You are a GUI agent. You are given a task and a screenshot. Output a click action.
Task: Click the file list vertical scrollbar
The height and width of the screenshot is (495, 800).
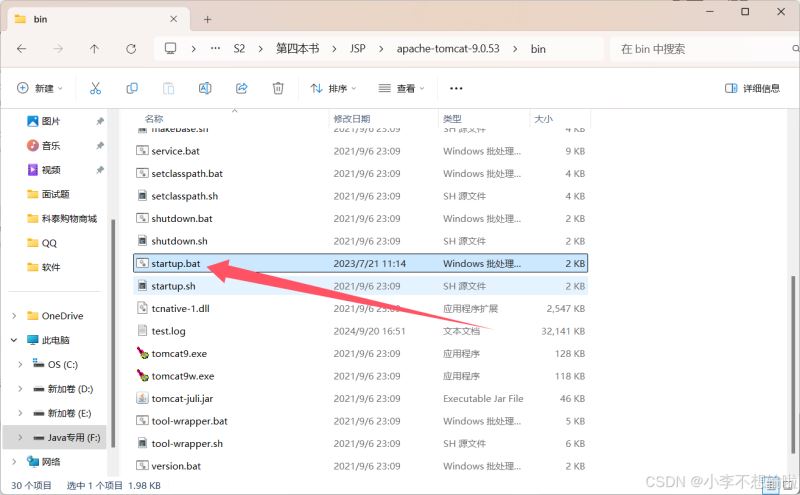coord(793,364)
